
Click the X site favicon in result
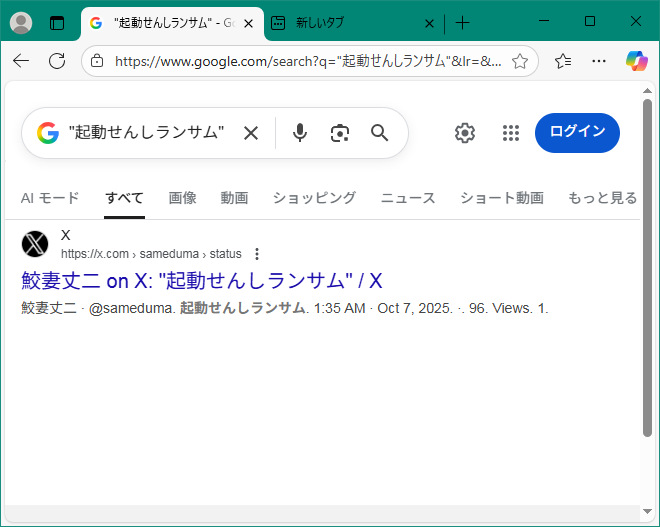click(x=35, y=244)
